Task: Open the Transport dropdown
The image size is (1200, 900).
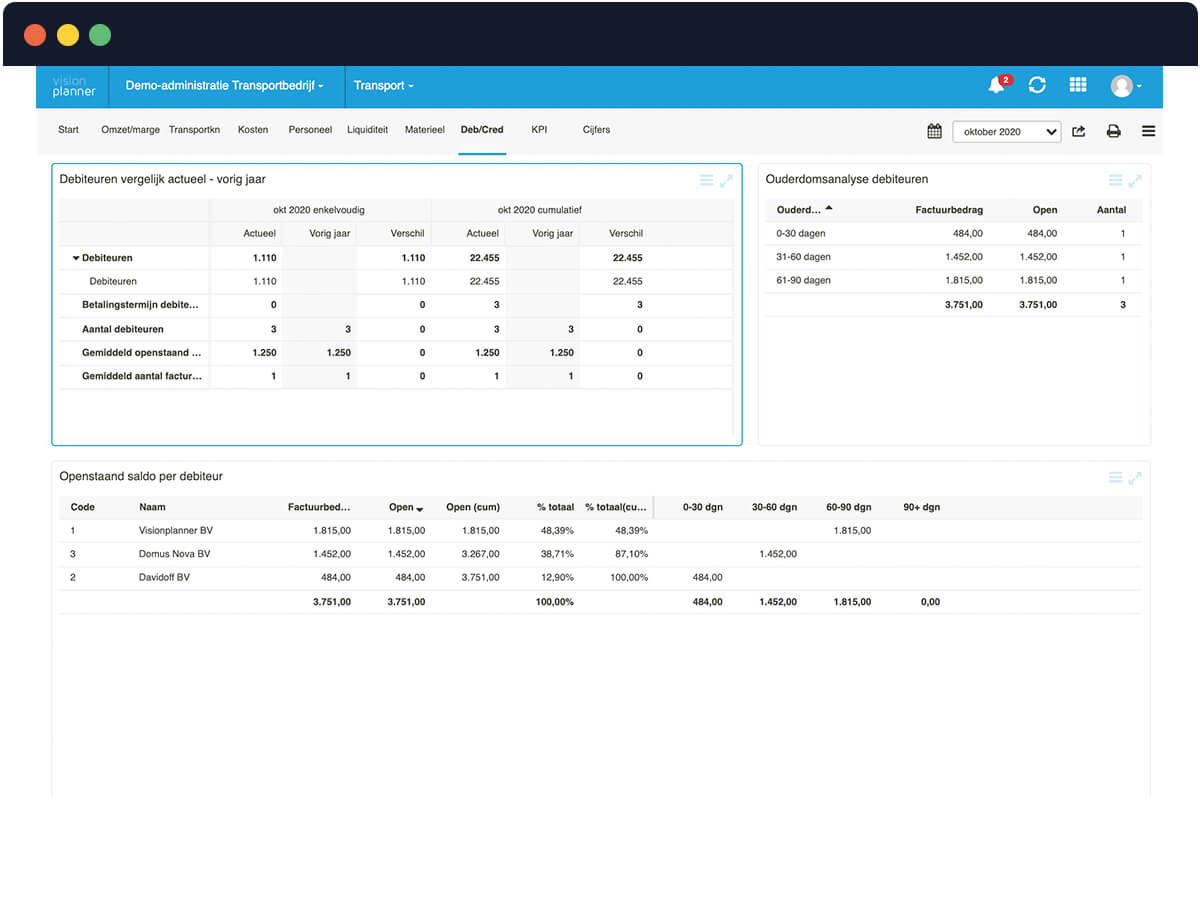Action: coord(383,86)
